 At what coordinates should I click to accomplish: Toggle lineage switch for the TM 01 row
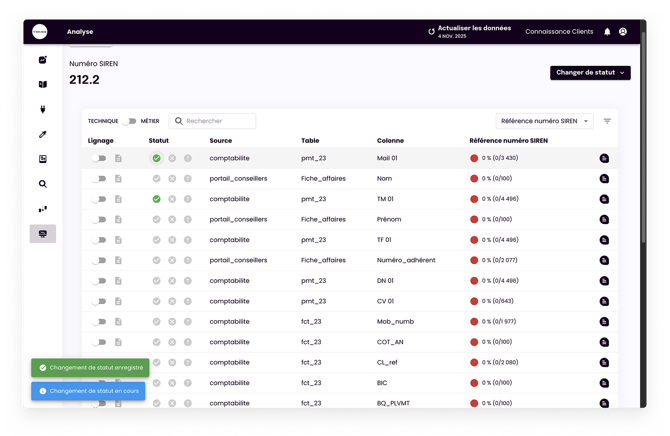point(99,199)
